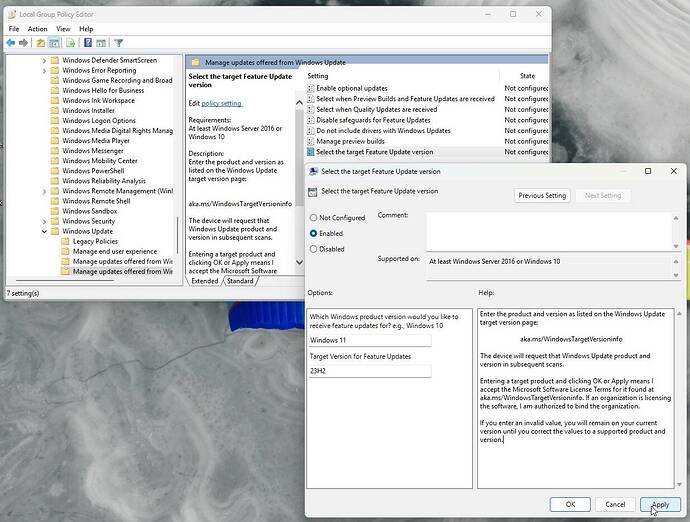Switch to the Standard tab

click(x=240, y=281)
